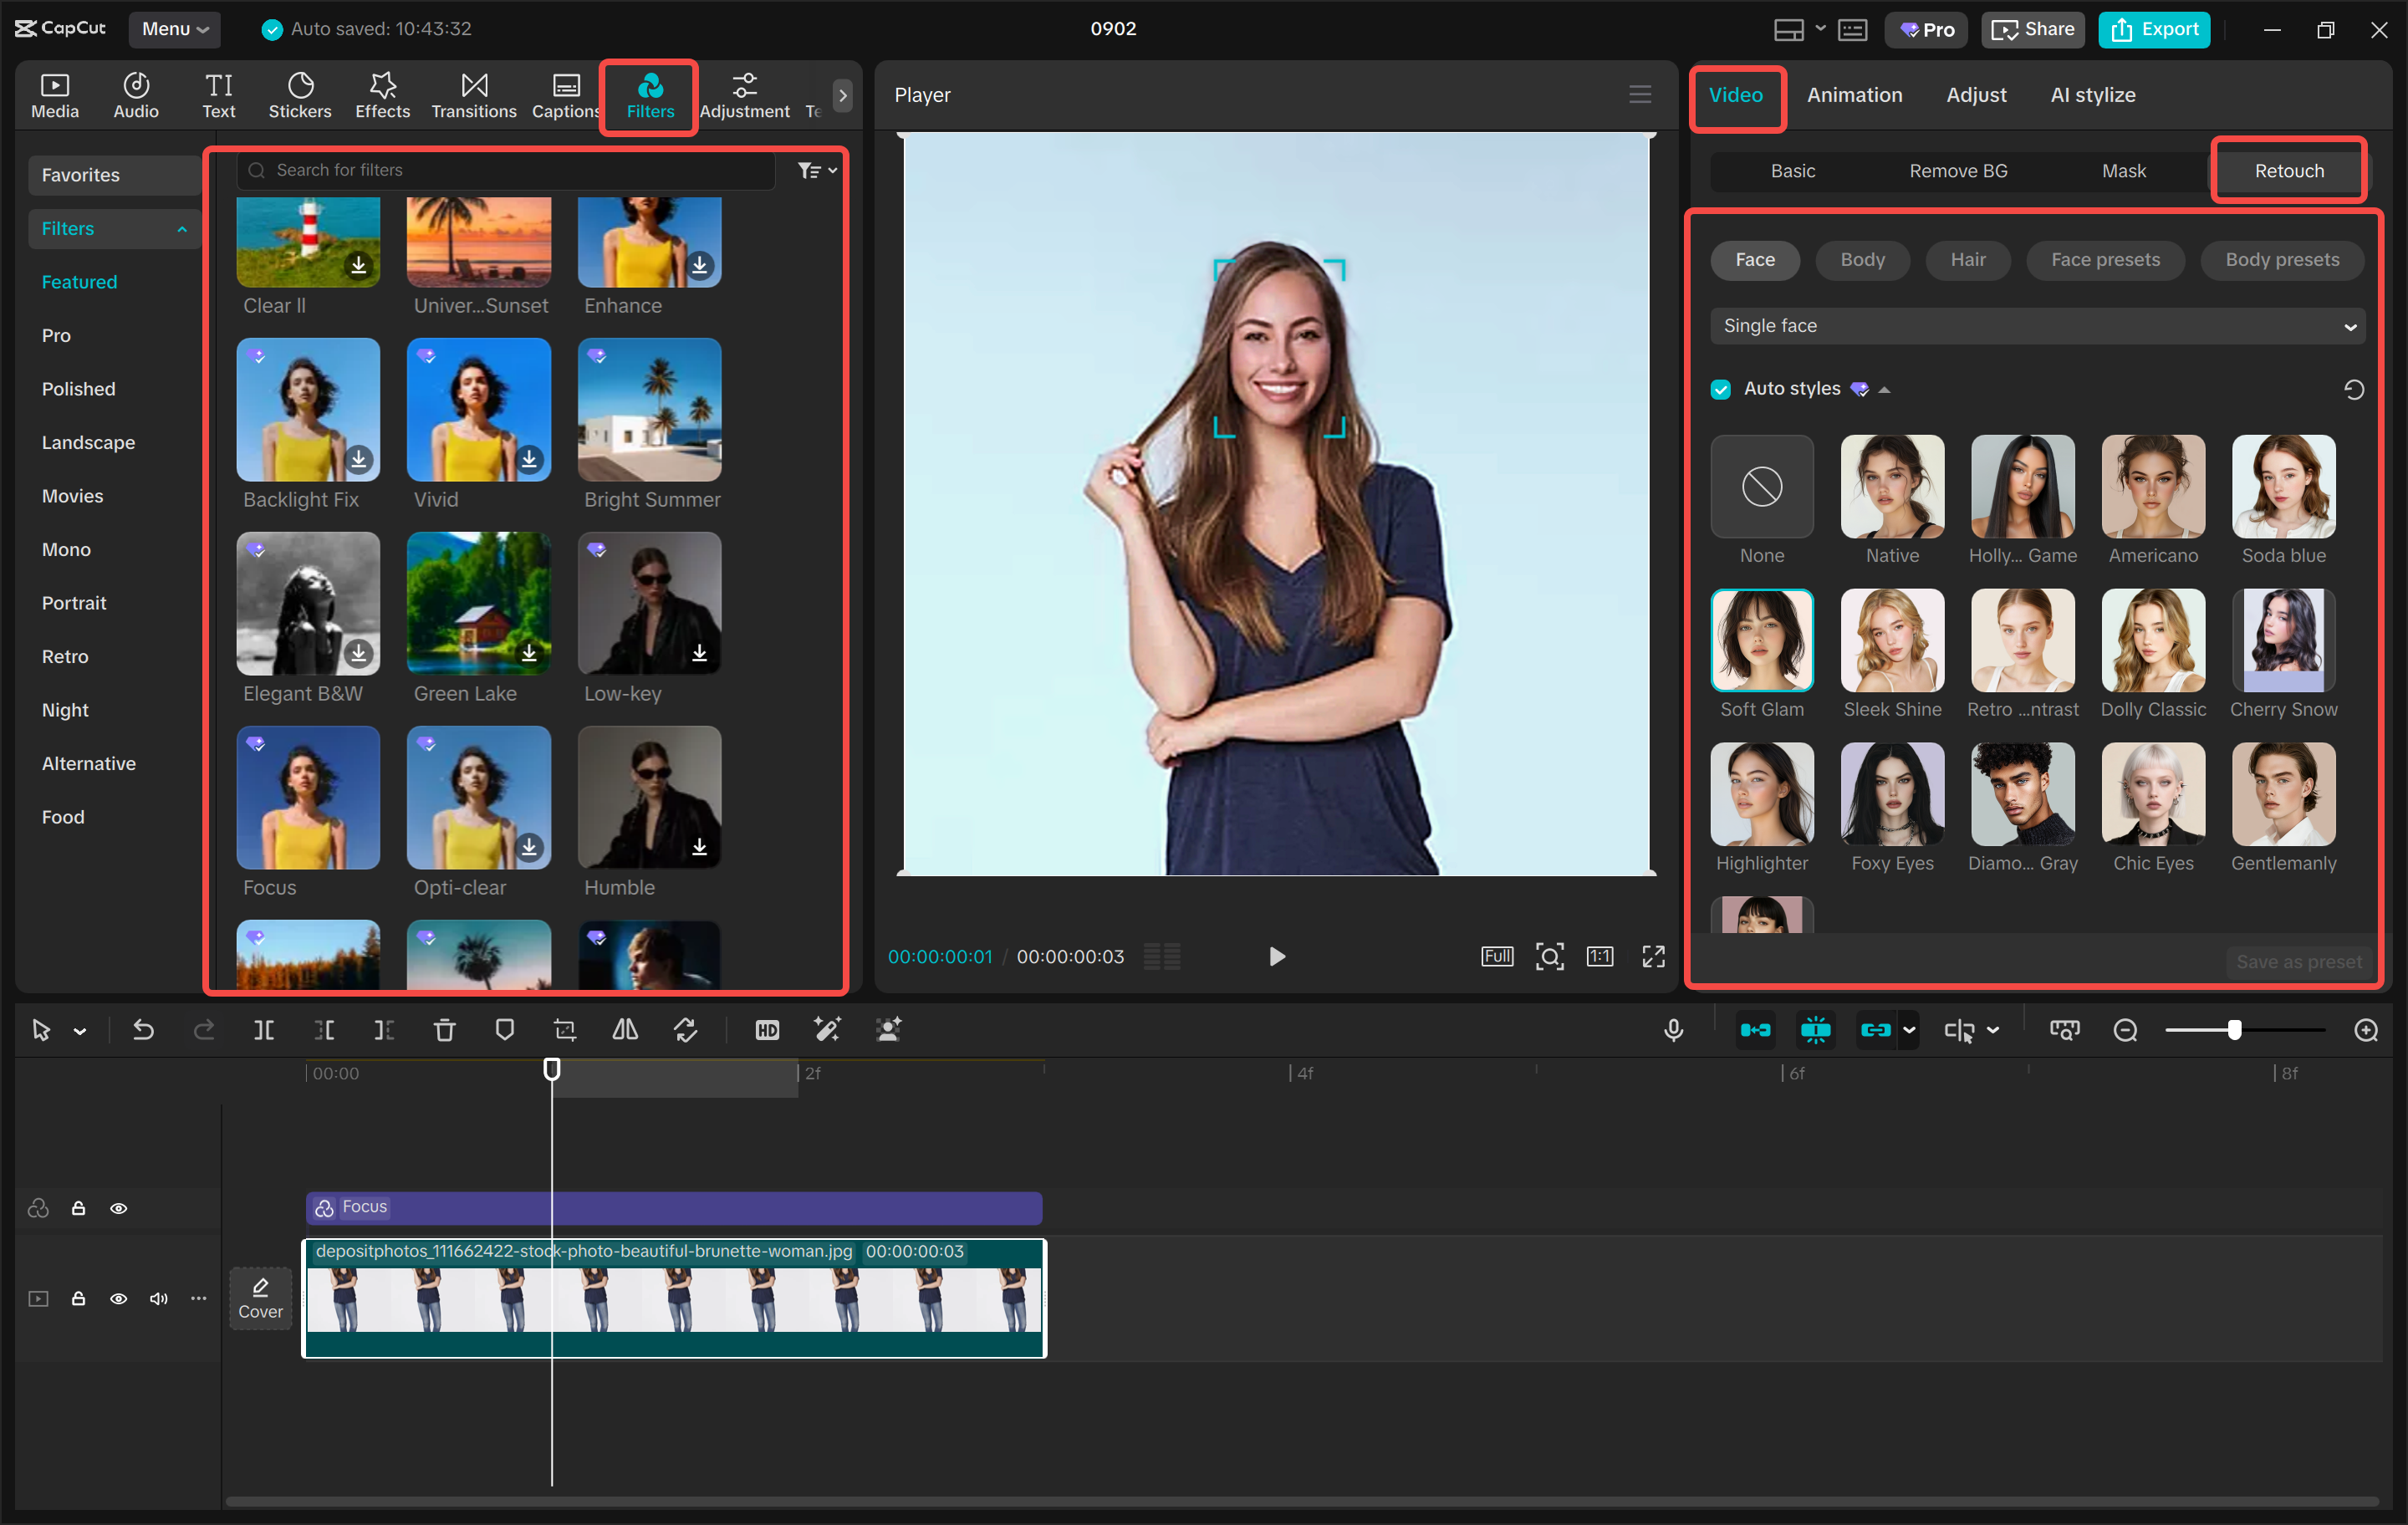Click the undo arrow icon

click(143, 1030)
